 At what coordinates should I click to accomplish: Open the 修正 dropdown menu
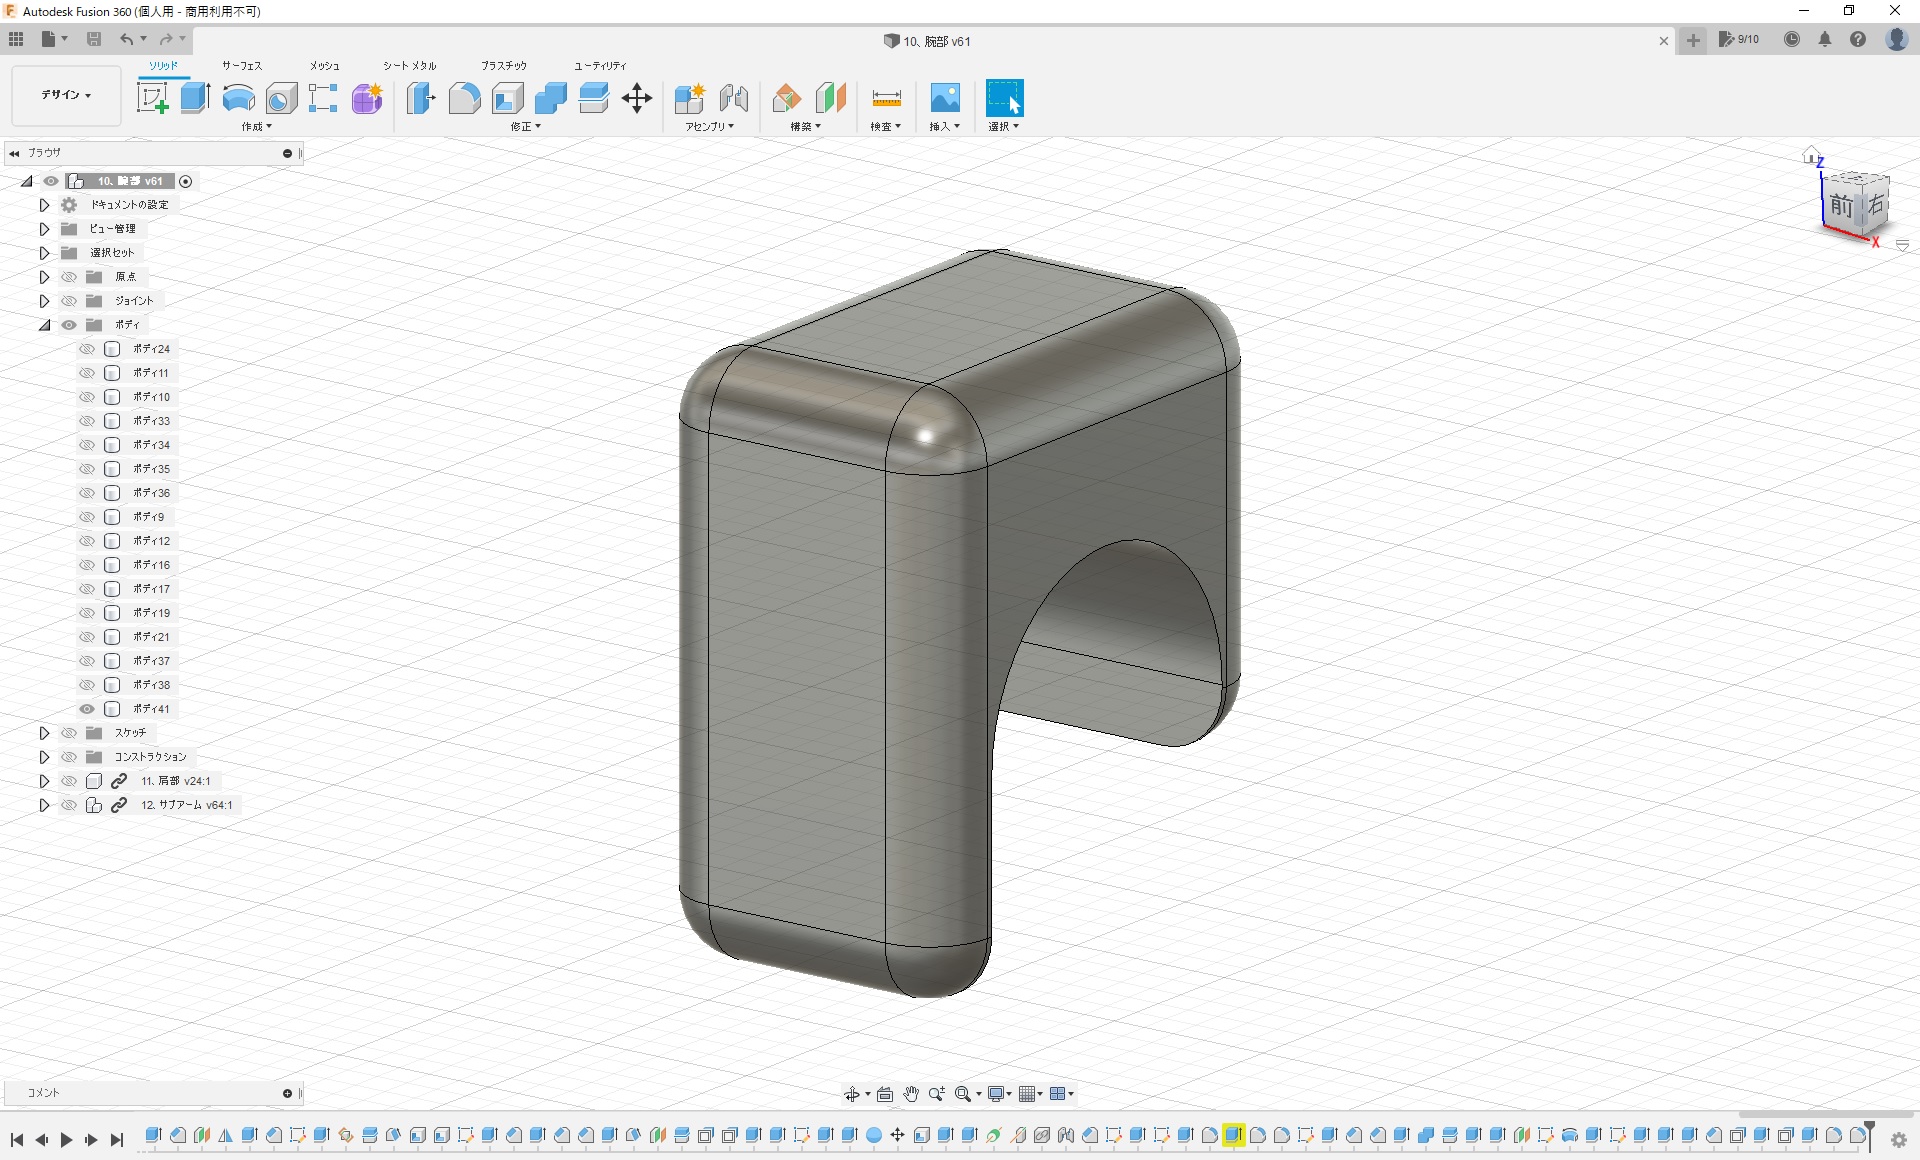click(525, 127)
